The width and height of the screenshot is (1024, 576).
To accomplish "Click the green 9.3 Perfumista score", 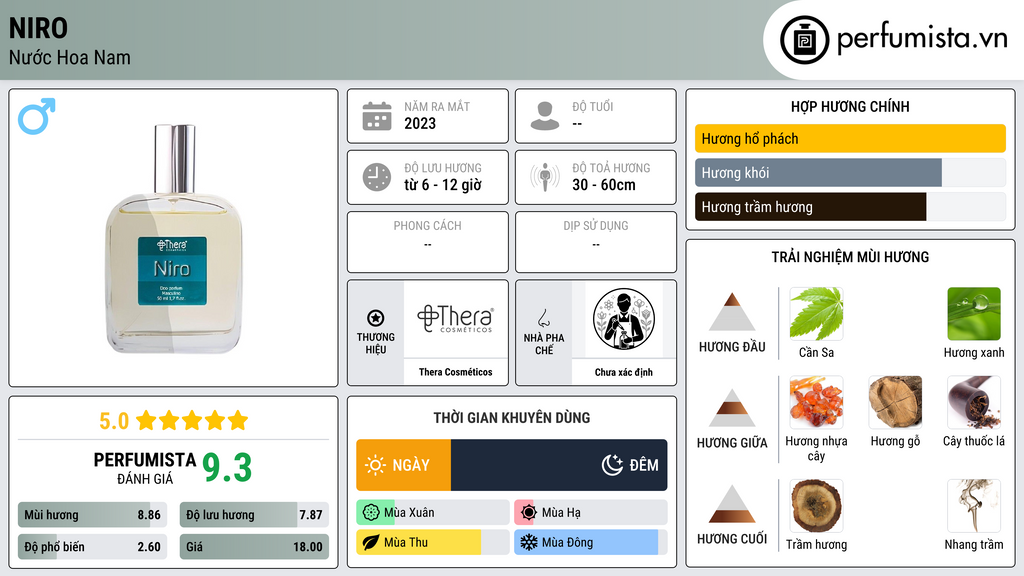I will (227, 468).
